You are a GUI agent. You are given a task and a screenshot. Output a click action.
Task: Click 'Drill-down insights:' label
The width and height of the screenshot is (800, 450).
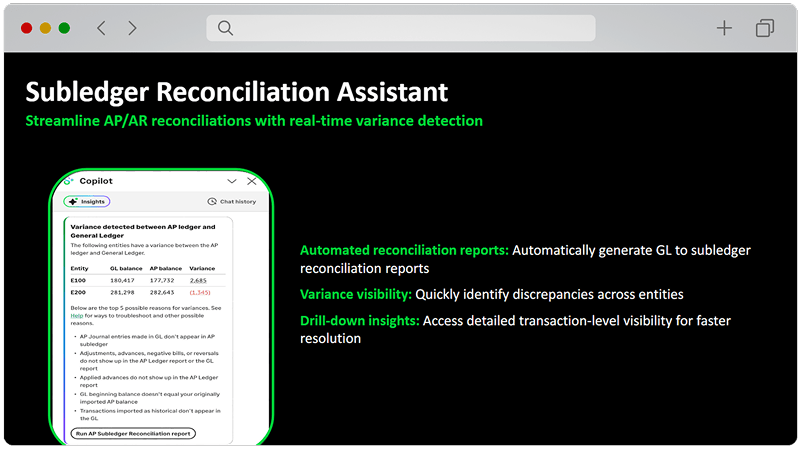360,321
